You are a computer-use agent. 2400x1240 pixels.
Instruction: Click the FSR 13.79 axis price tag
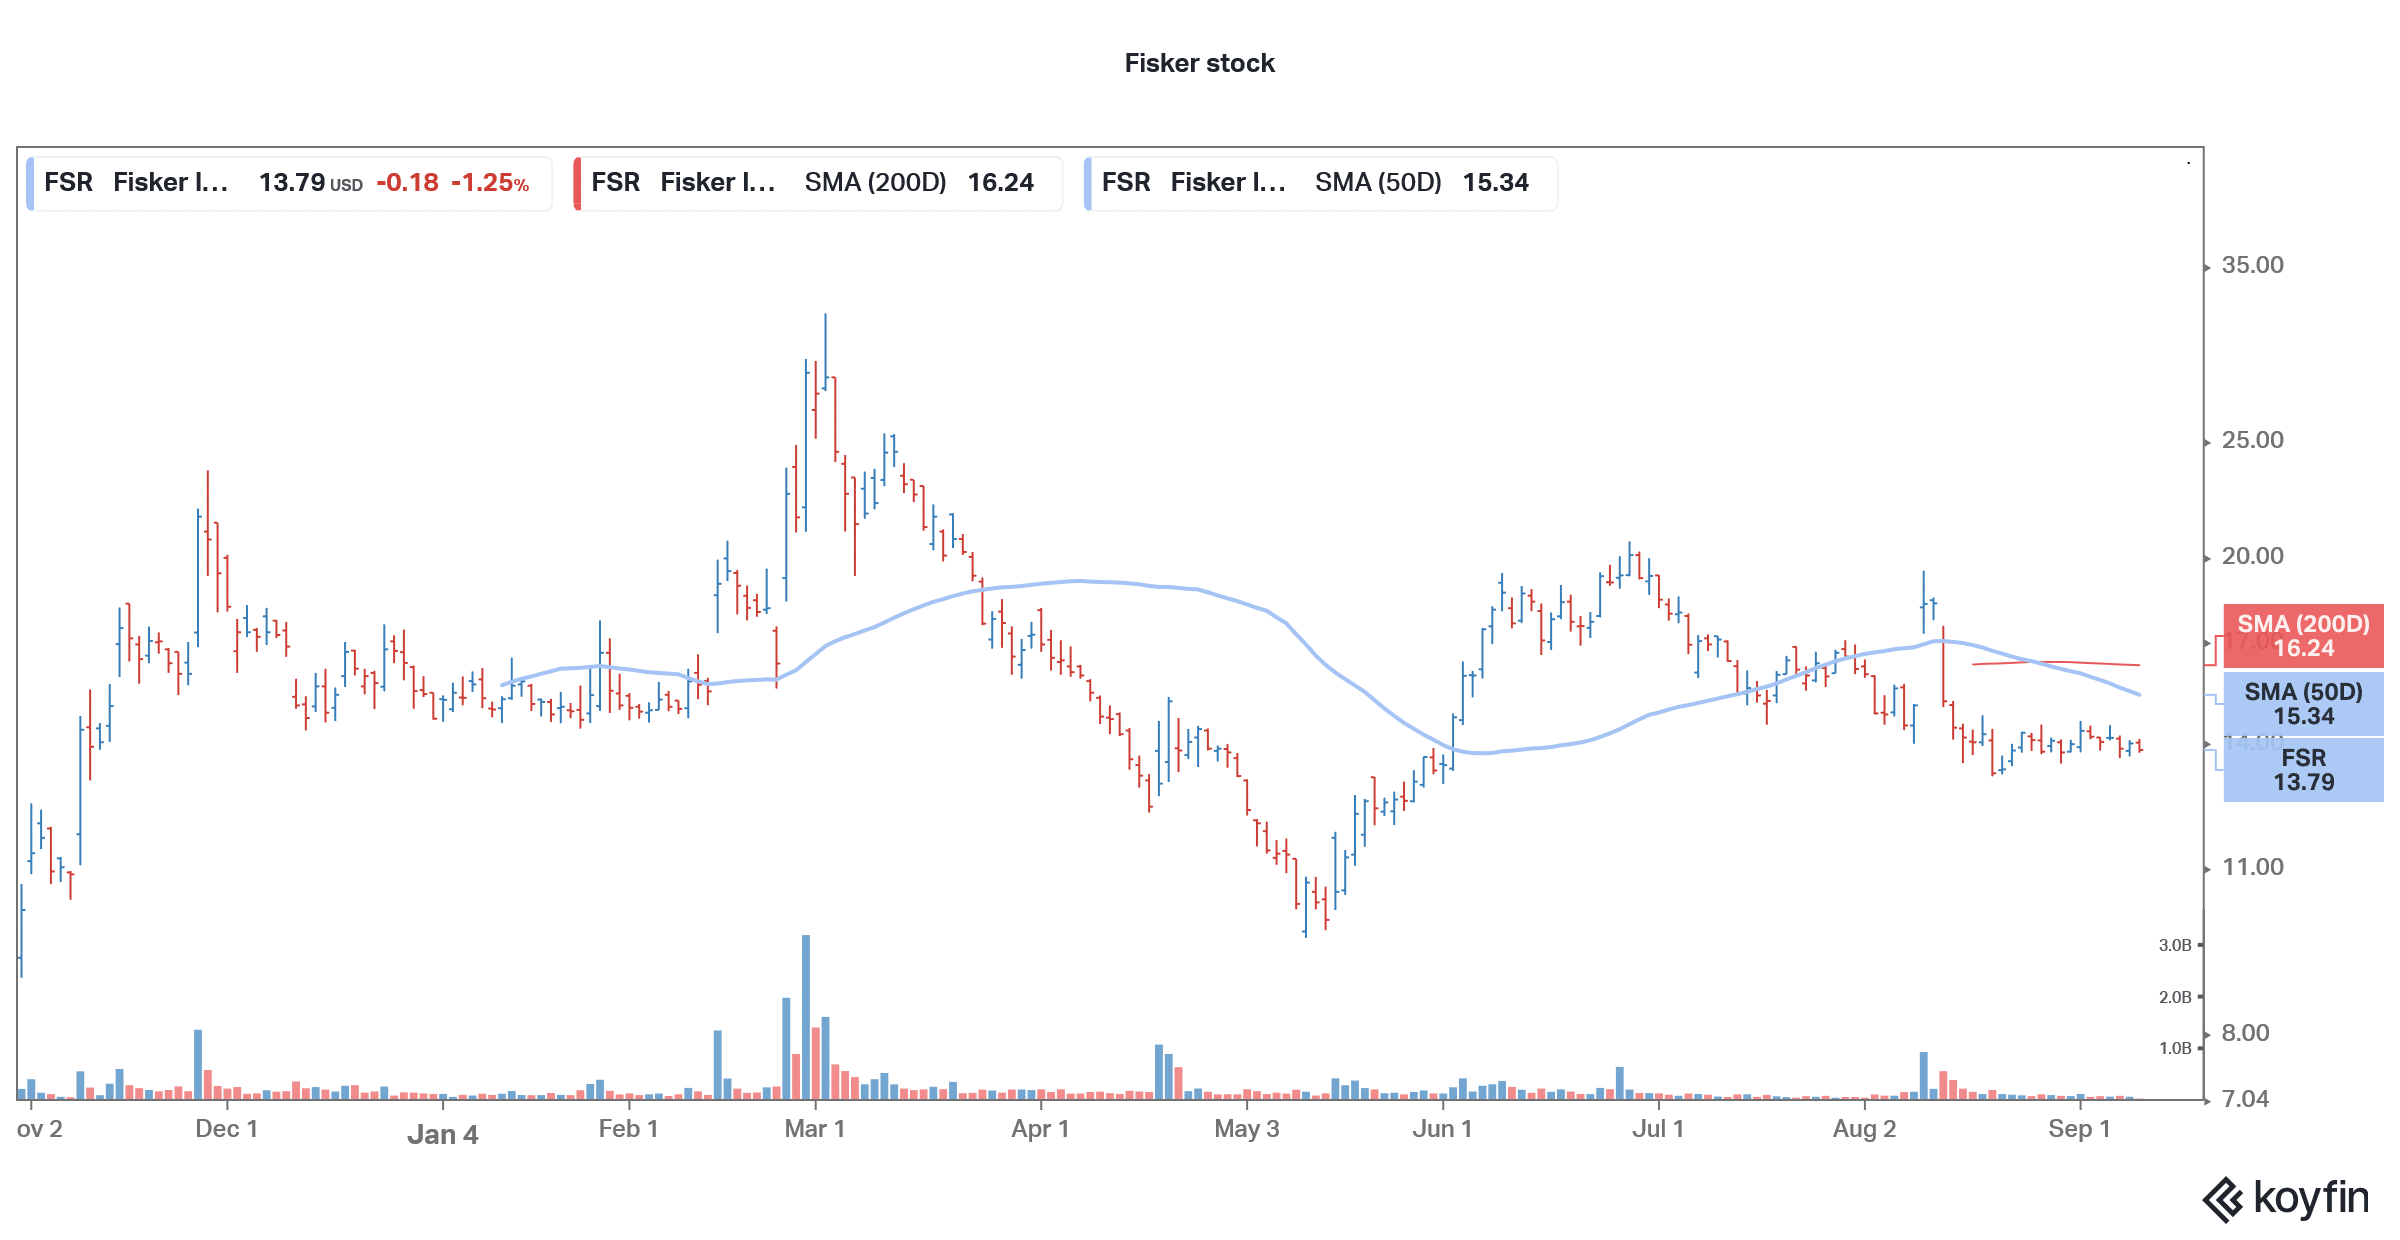pos(2303,770)
